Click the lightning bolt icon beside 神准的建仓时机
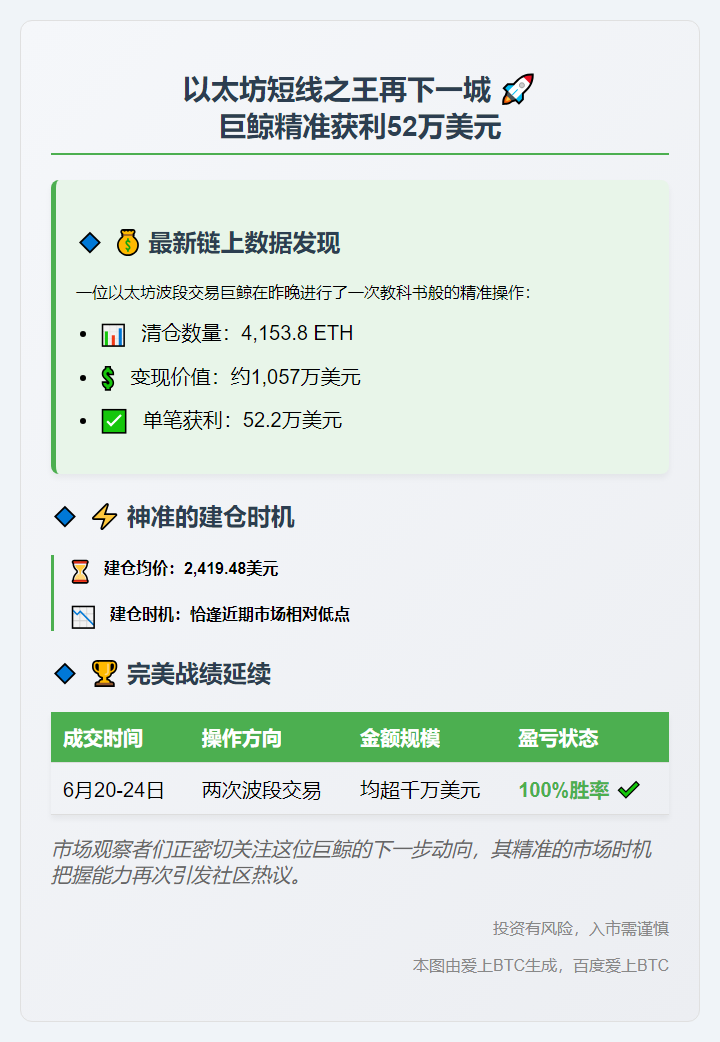 tap(104, 517)
